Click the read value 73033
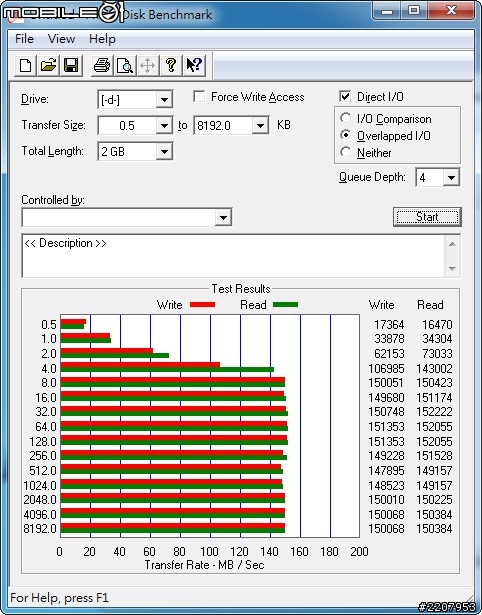Image resolution: width=482 pixels, height=615 pixels. [437, 354]
